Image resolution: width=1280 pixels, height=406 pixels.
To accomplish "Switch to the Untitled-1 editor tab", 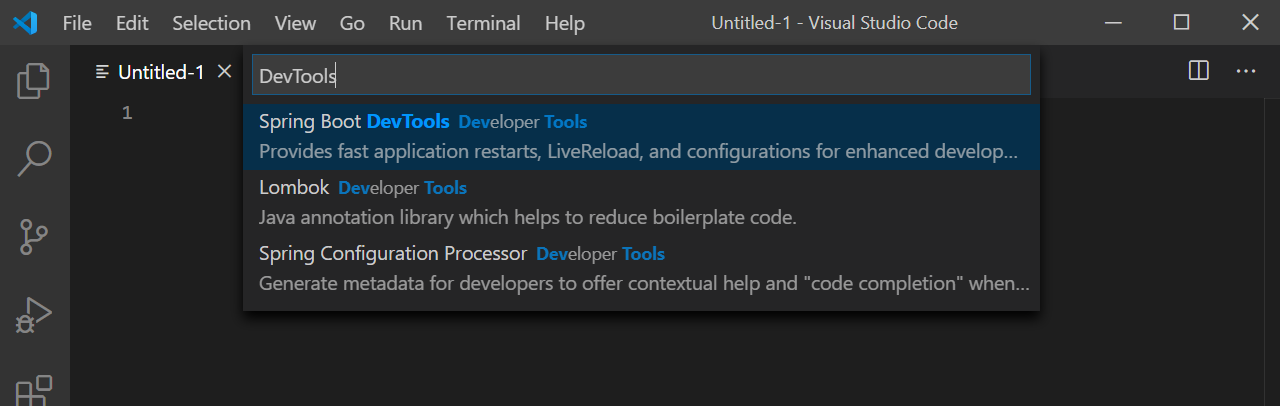I will [x=160, y=72].
